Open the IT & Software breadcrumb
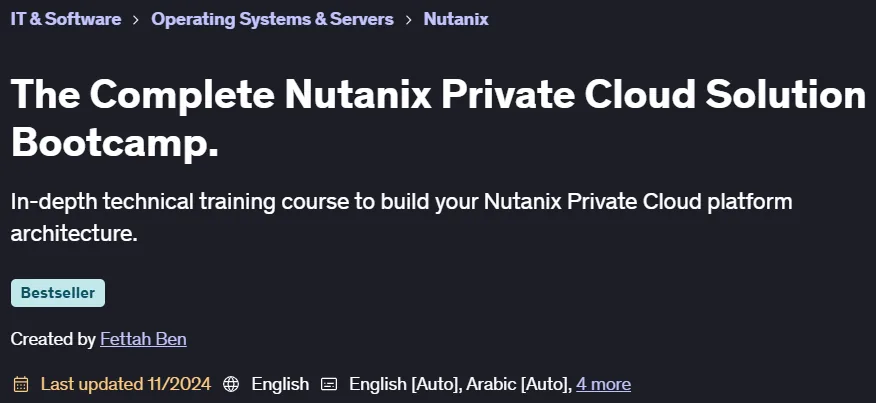The height and width of the screenshot is (403, 876). click(x=66, y=19)
